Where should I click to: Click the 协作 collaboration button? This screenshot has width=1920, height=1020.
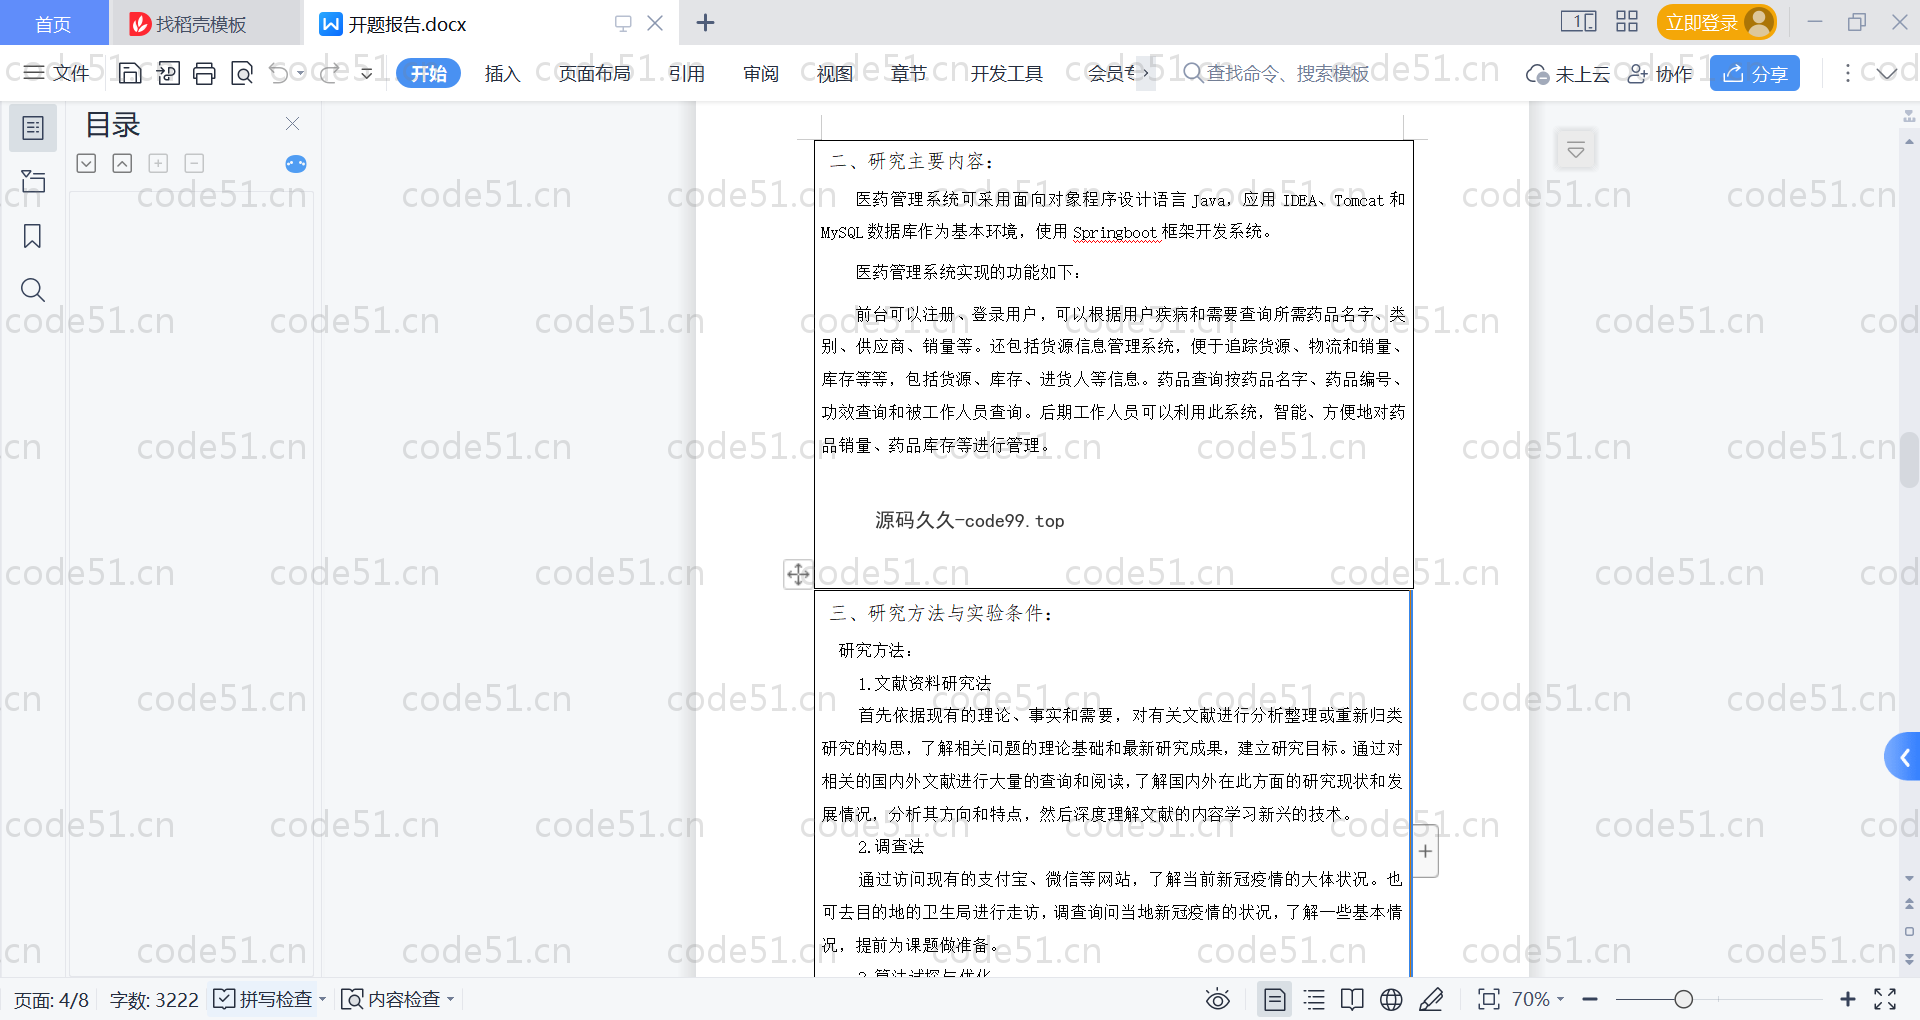point(1660,73)
